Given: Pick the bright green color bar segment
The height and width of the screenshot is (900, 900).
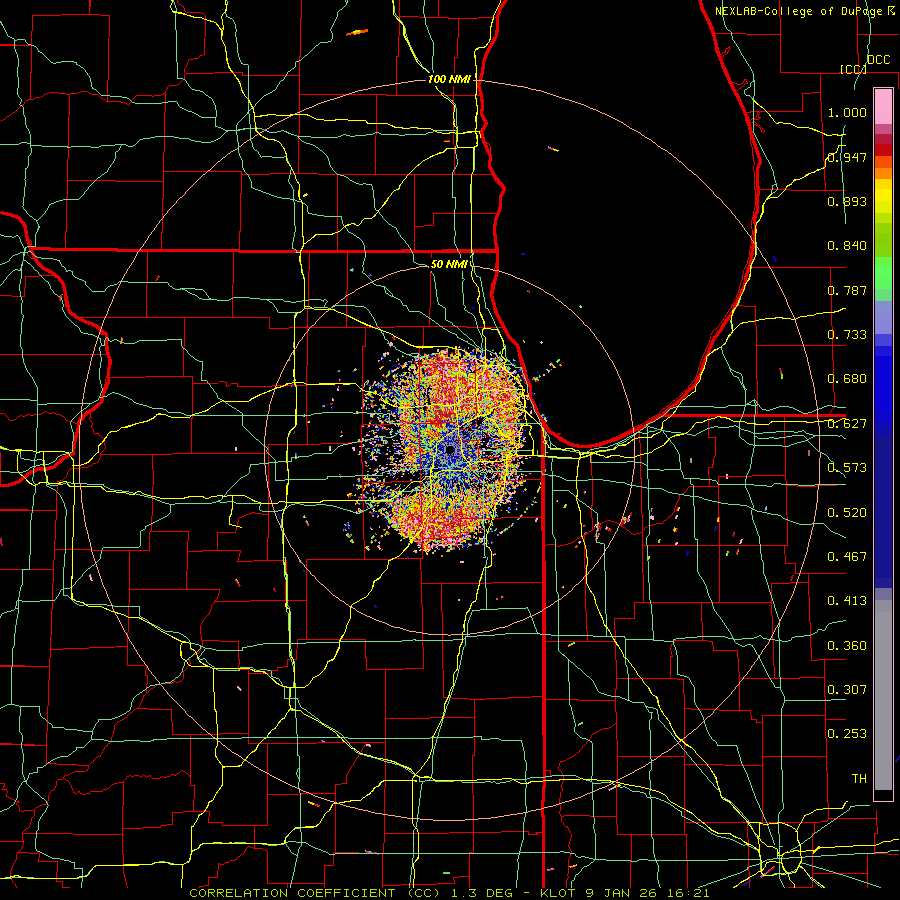Looking at the screenshot, I should [x=883, y=272].
